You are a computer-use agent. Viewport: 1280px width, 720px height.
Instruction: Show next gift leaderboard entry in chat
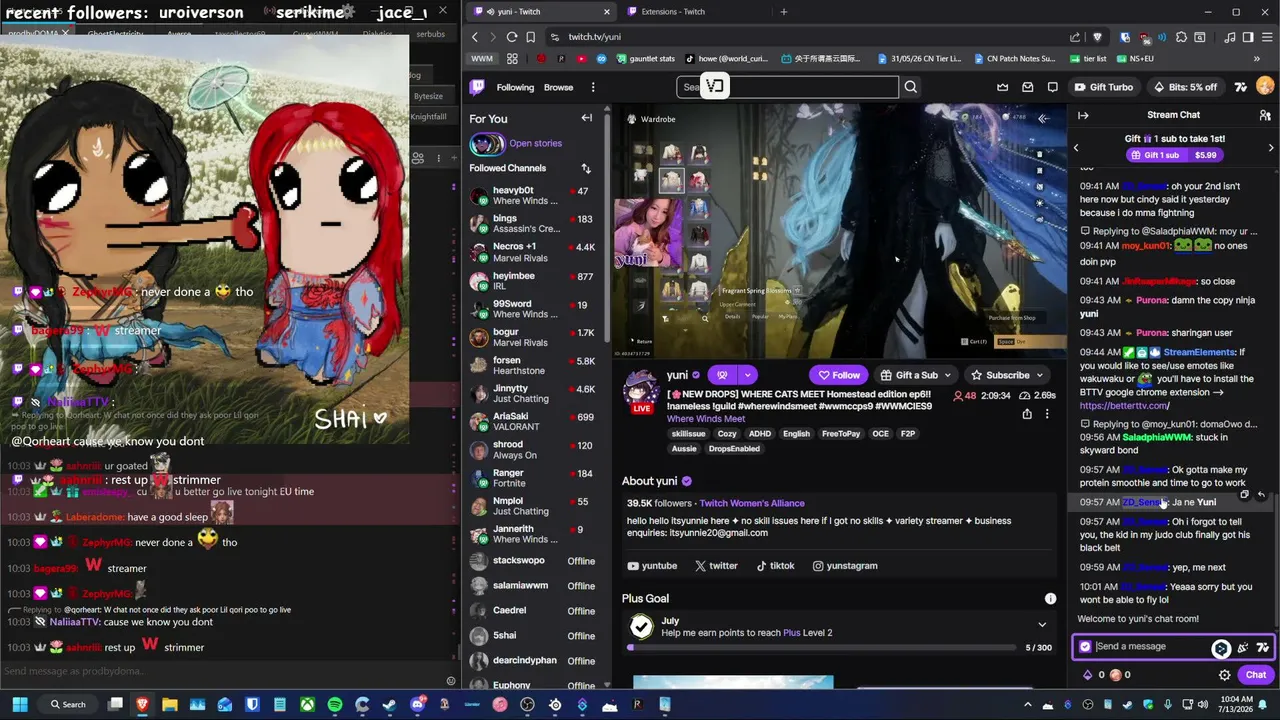coord(1271,147)
